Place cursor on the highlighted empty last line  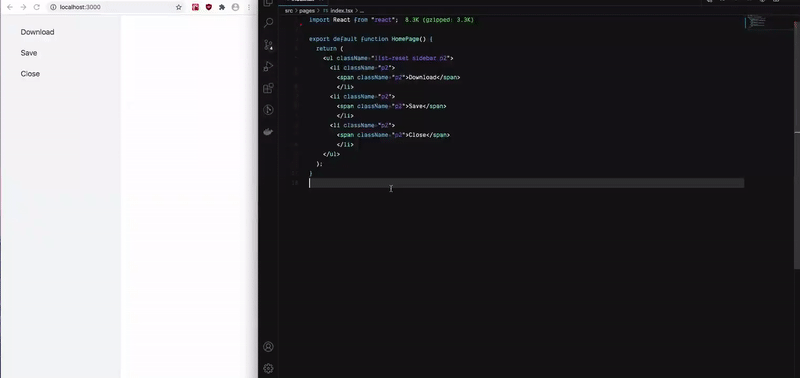[526, 183]
